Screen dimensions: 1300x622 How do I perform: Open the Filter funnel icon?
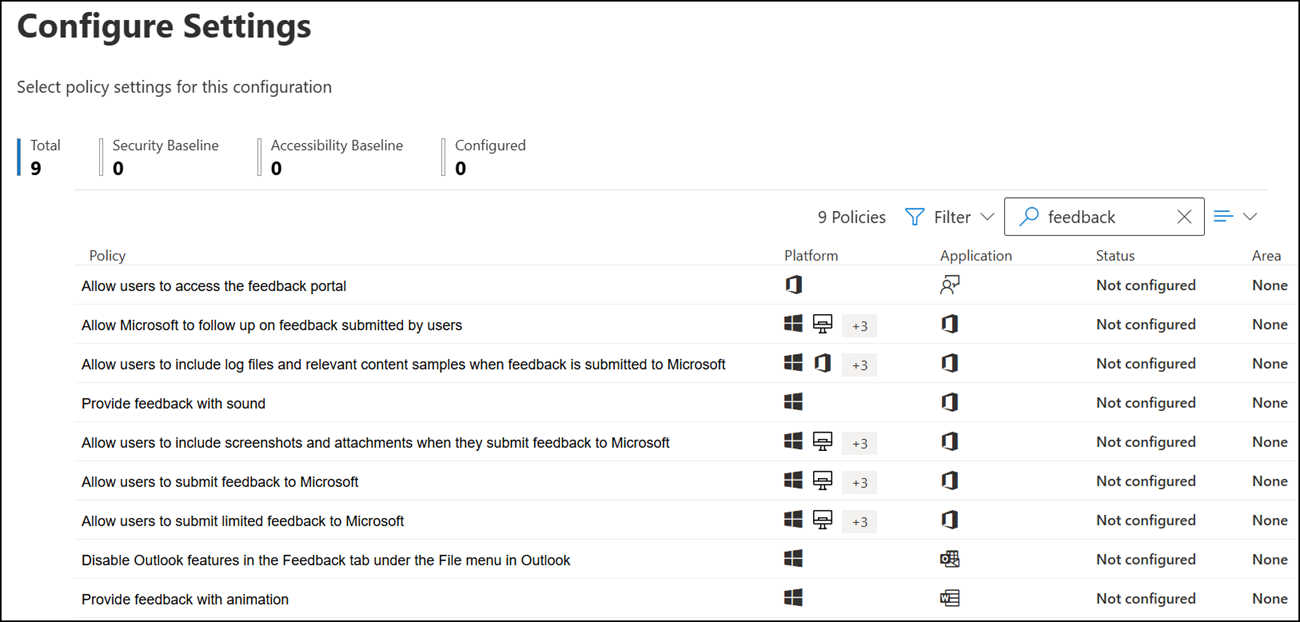[914, 216]
